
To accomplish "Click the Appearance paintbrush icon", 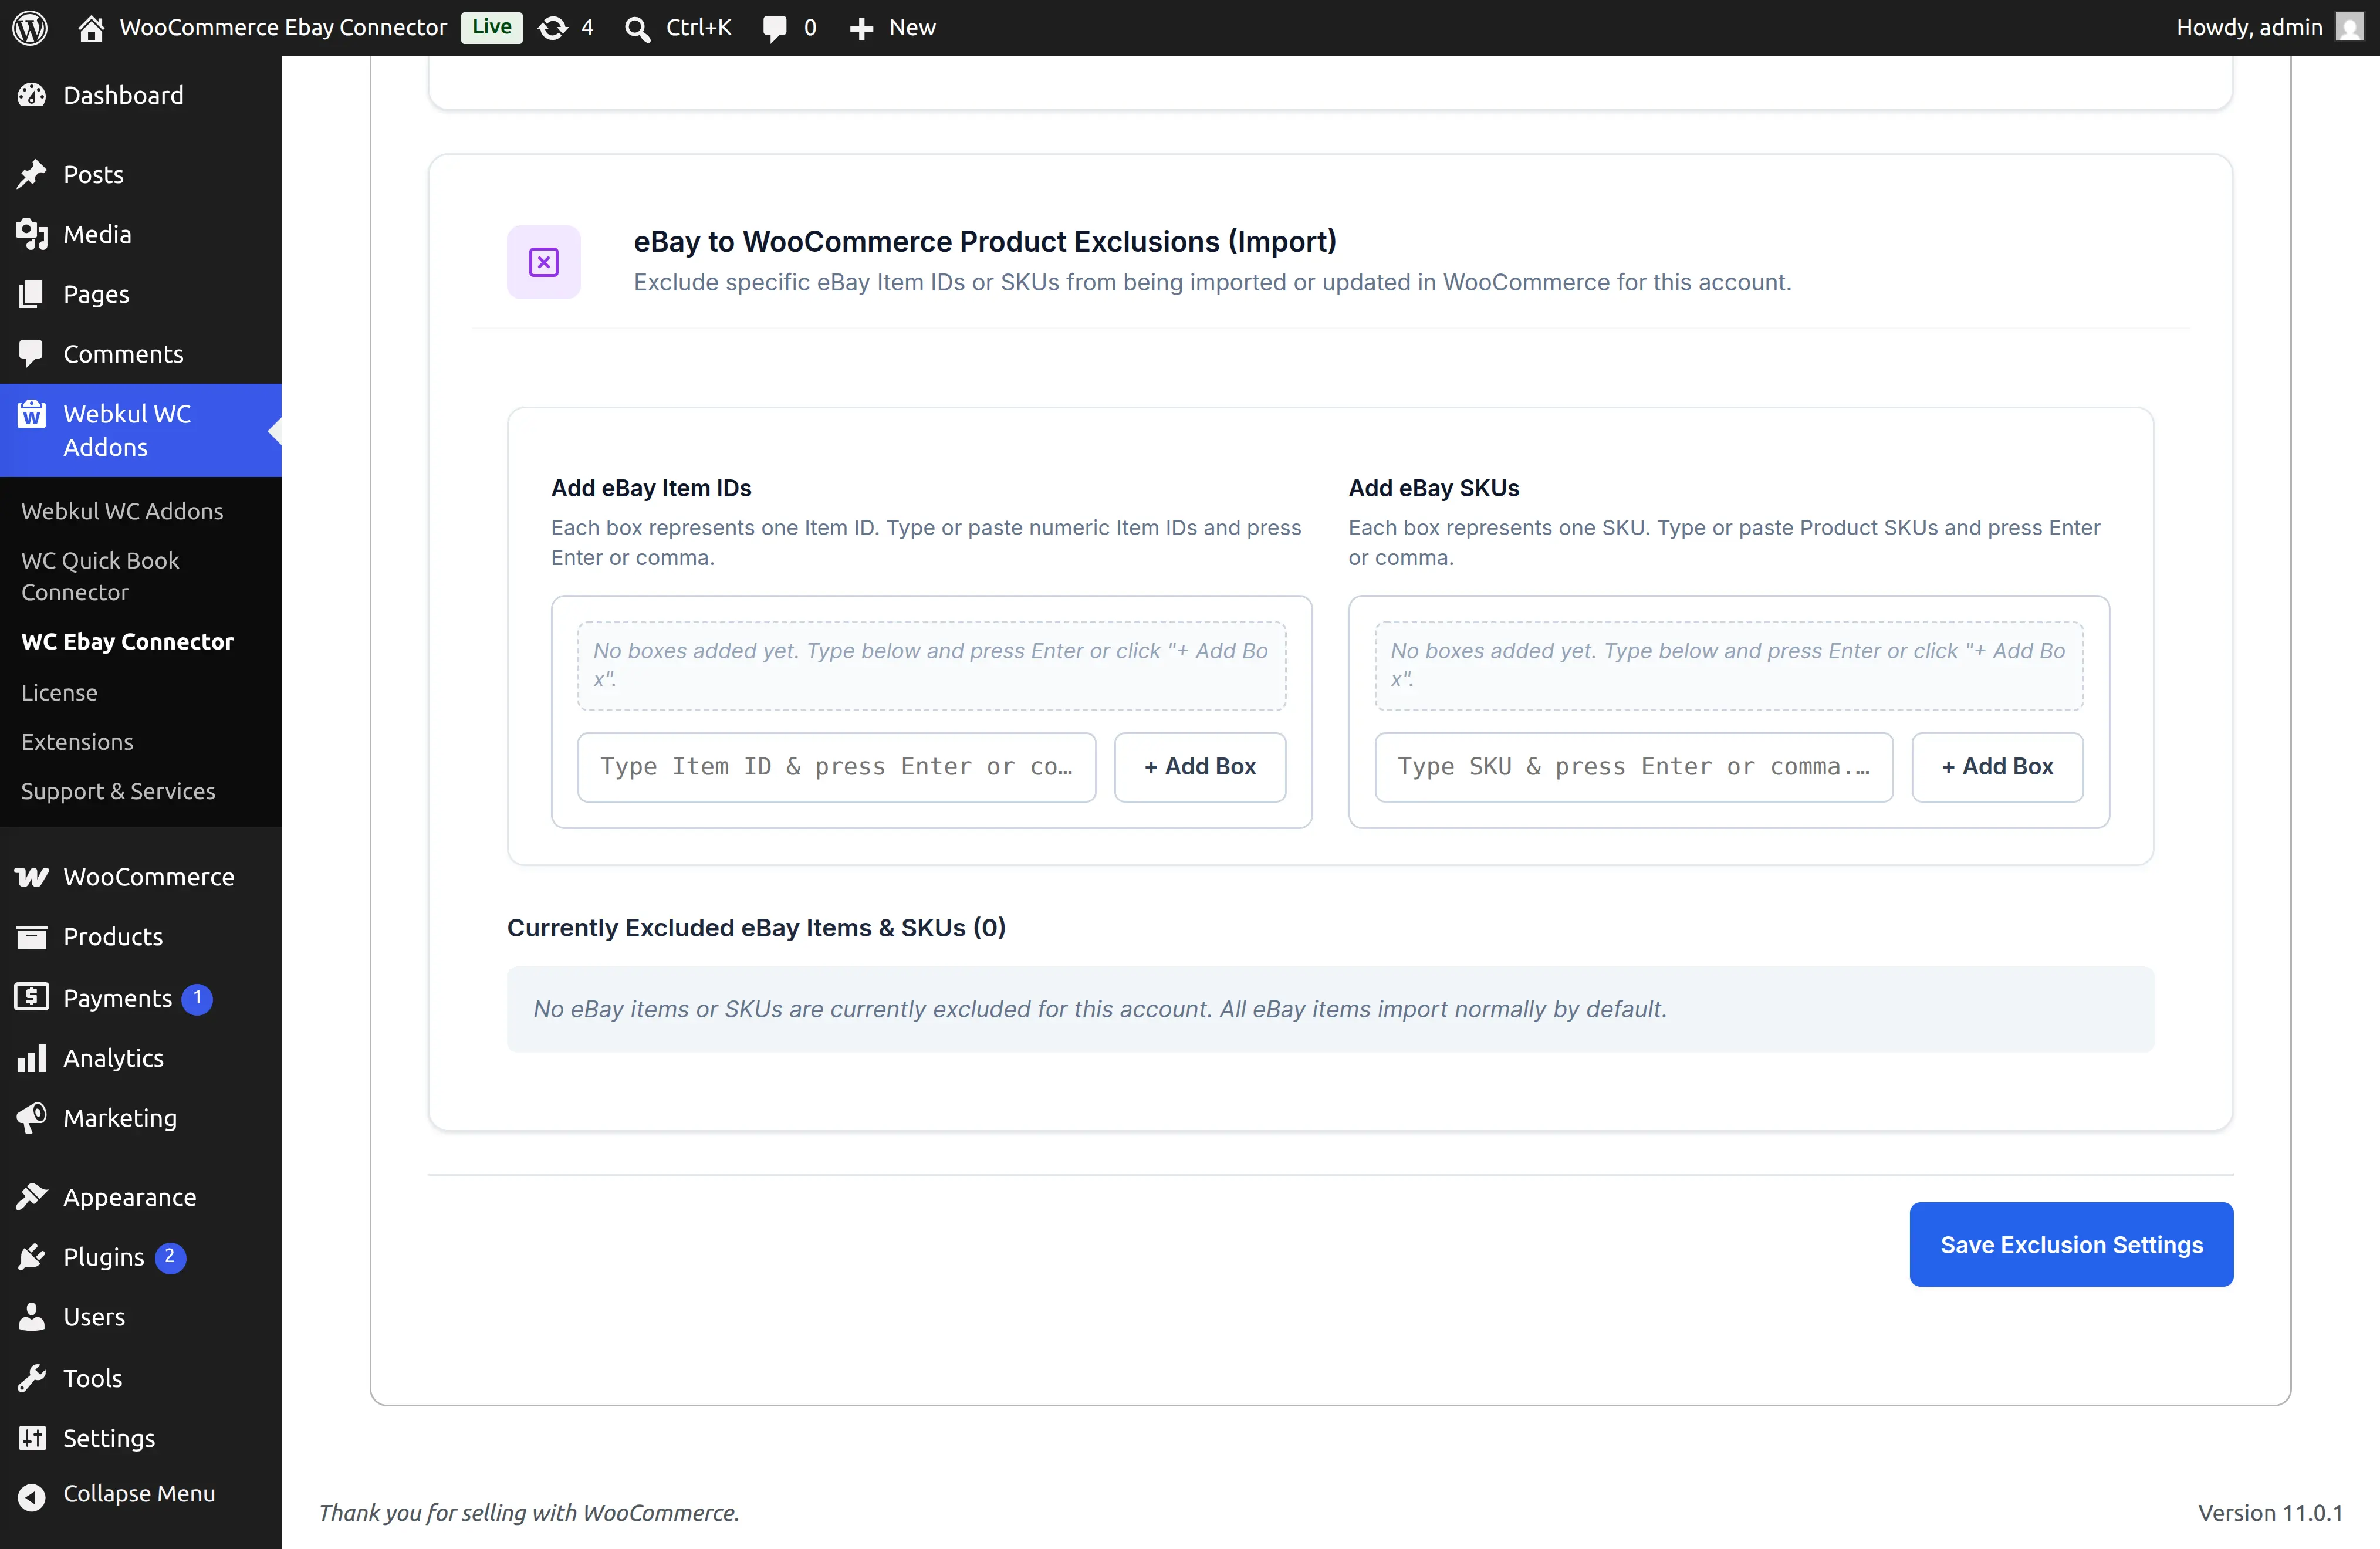I will [x=32, y=1197].
